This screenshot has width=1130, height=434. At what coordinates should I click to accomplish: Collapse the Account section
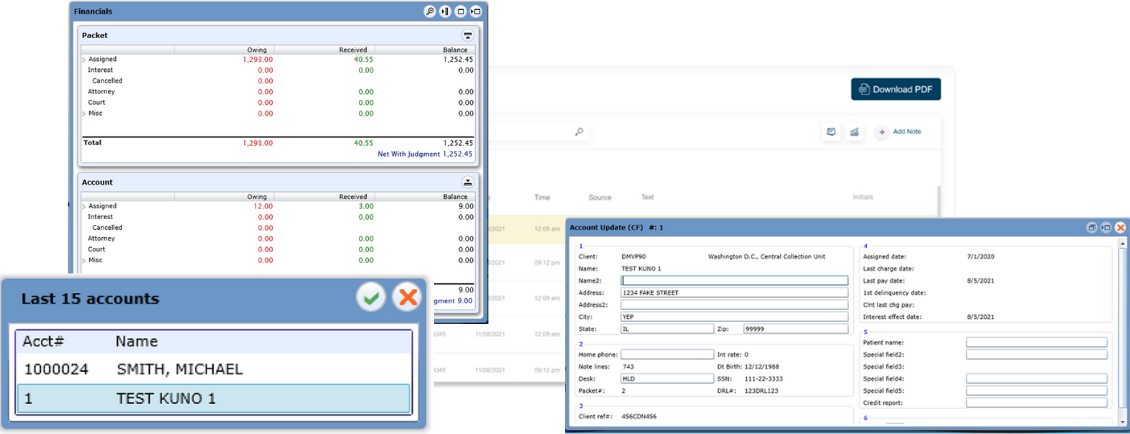click(467, 182)
